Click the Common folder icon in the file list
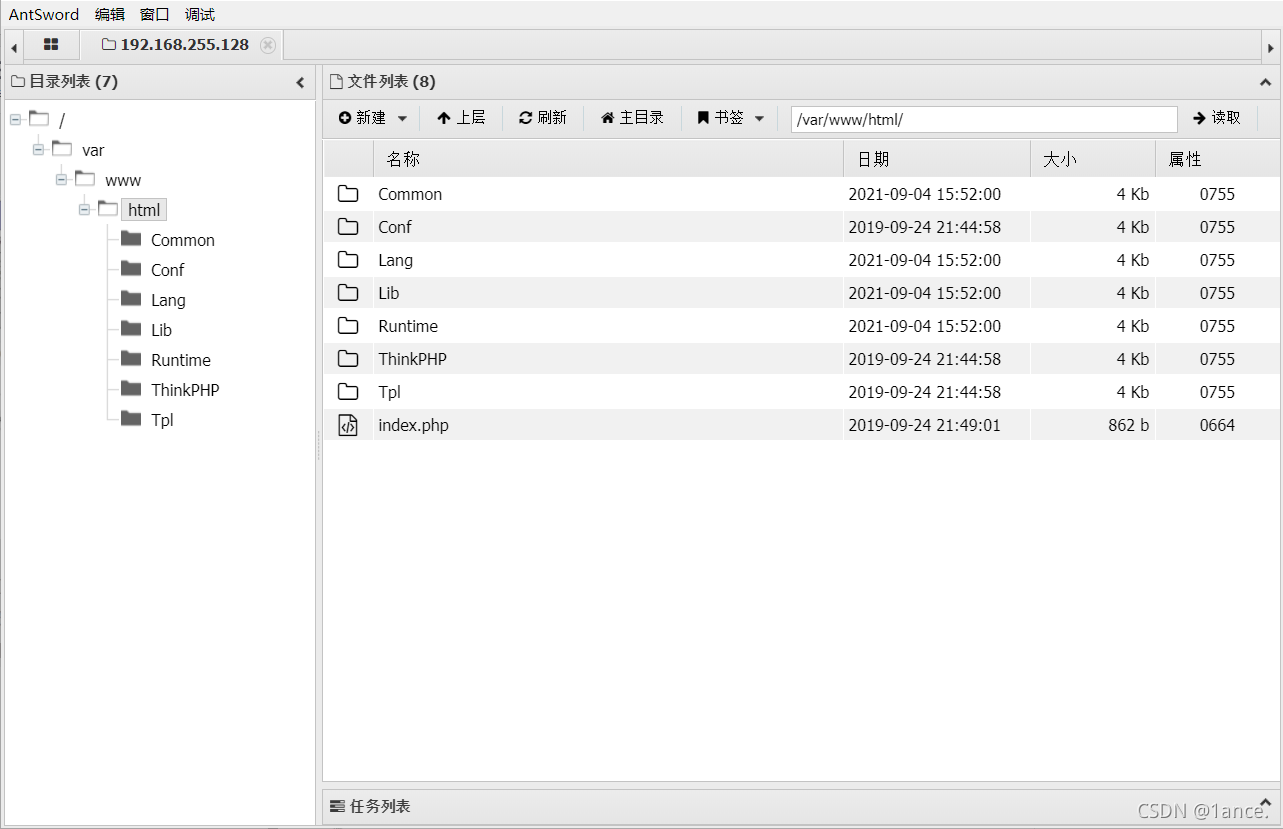Screen dimensions: 1283x829 pyautogui.click(x=348, y=194)
